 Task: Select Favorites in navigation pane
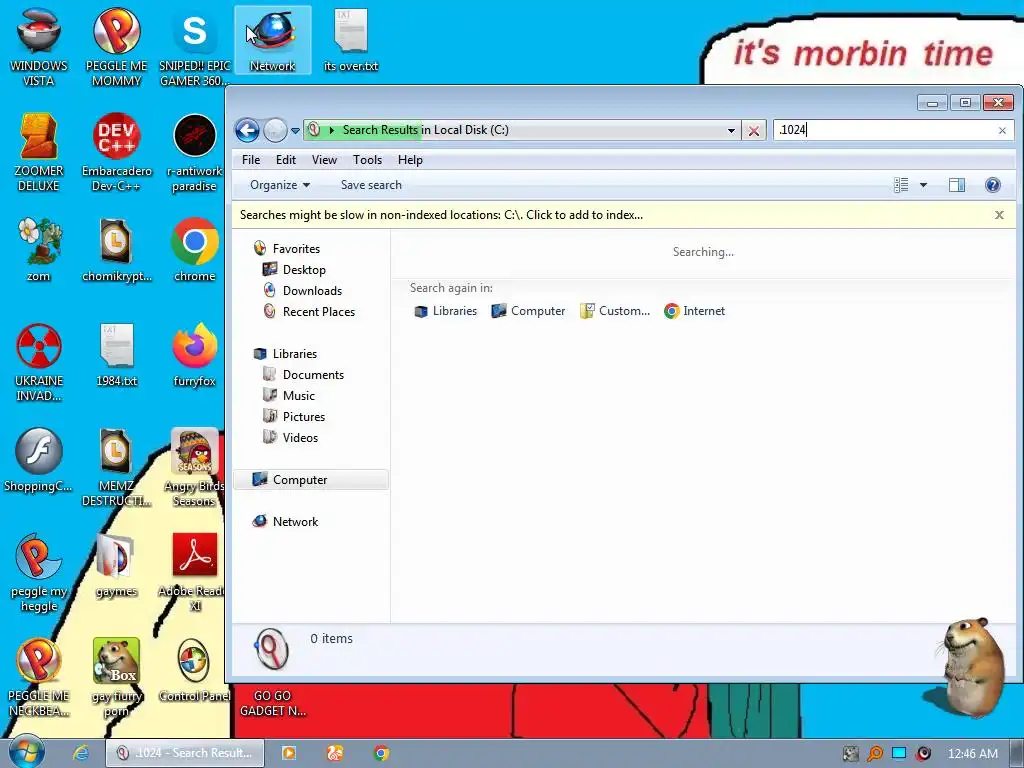[287, 249]
